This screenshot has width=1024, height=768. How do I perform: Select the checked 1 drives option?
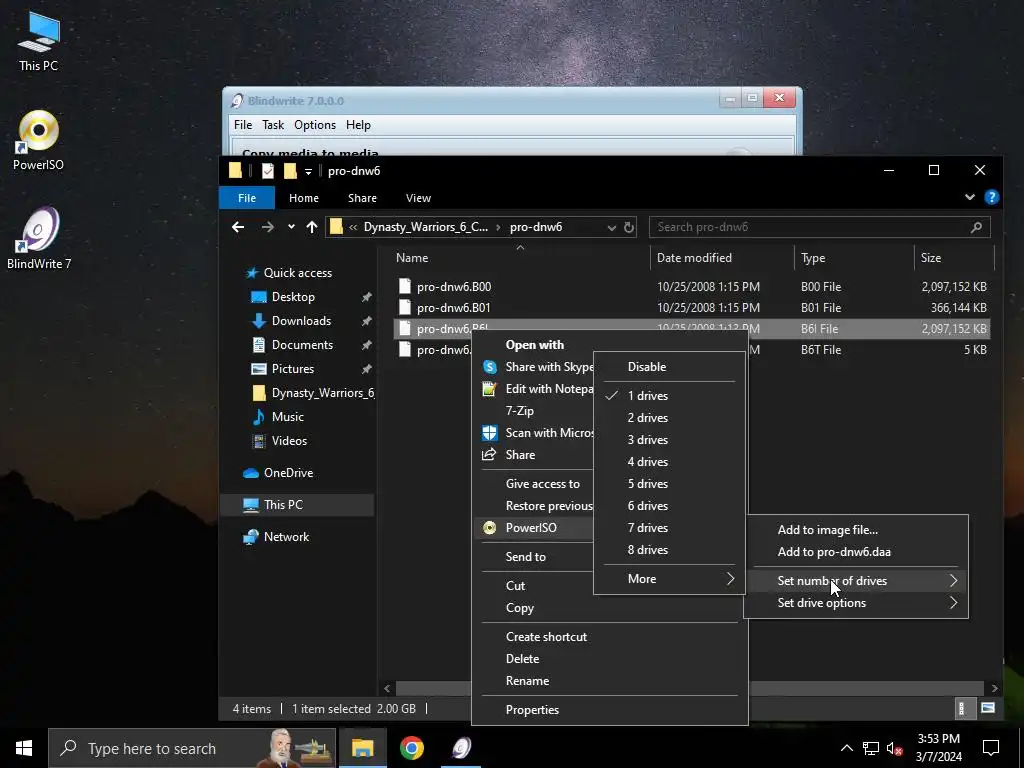click(x=669, y=396)
